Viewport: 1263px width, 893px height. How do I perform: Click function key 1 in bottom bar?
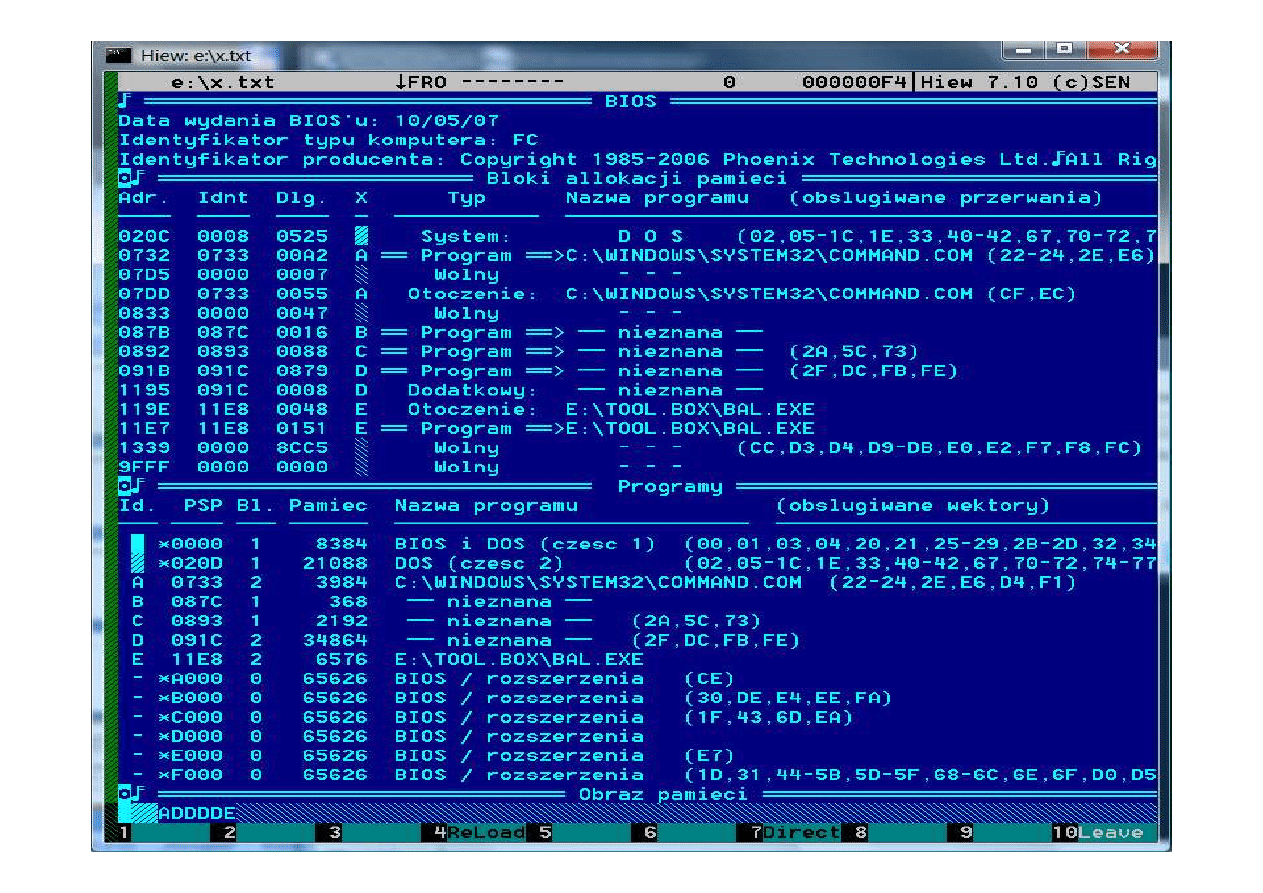click(124, 833)
